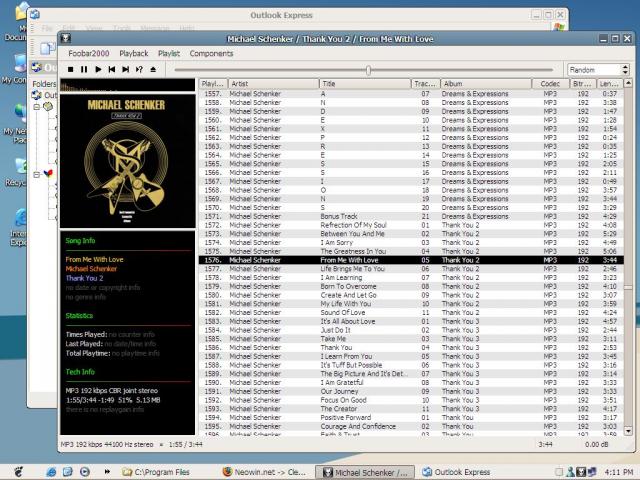Select the track 'Just Do It'

pyautogui.click(x=411, y=330)
